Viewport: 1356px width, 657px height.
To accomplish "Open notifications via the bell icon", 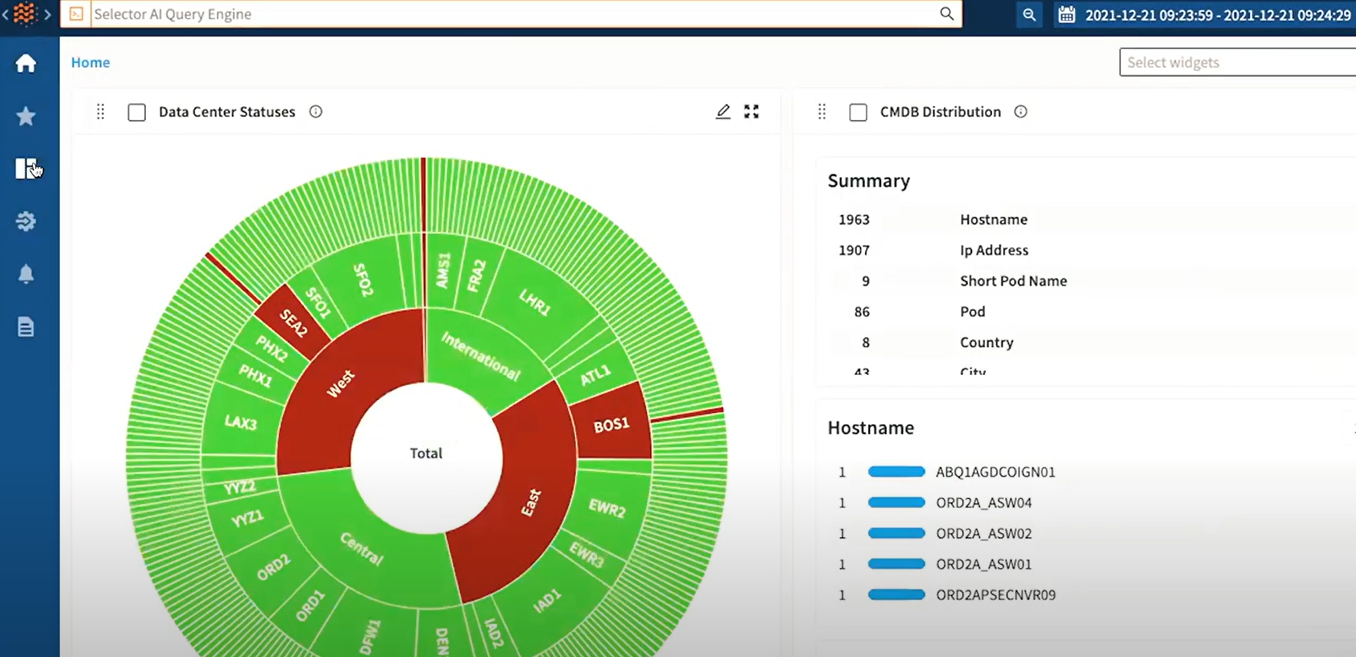I will point(26,272).
